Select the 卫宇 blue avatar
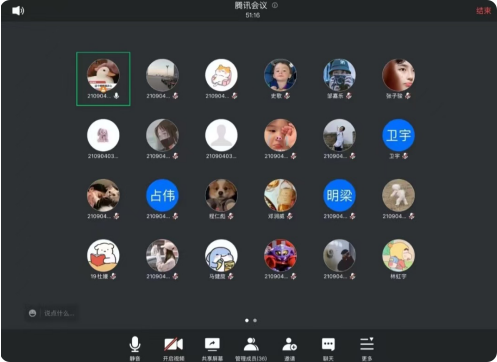The image size is (497, 362). coord(398,135)
